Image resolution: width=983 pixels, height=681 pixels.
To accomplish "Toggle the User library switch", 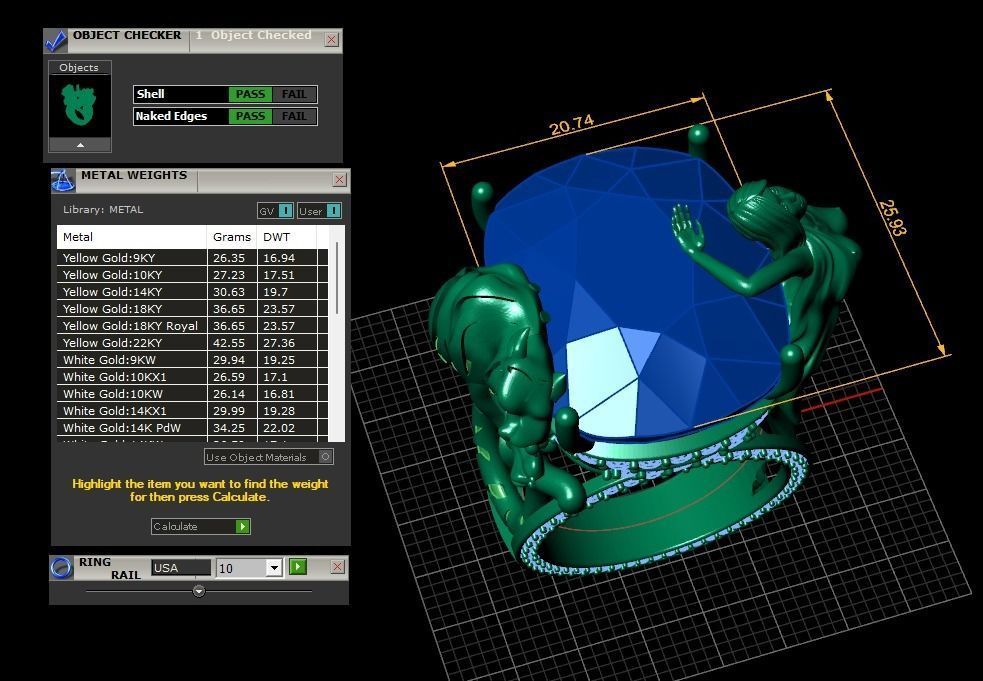I will click(x=319, y=211).
